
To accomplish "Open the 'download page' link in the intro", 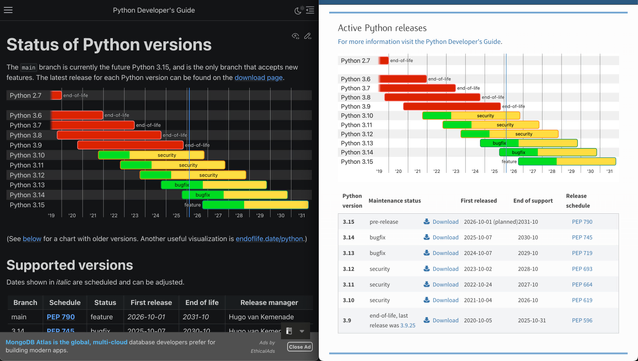I will 258,77.
